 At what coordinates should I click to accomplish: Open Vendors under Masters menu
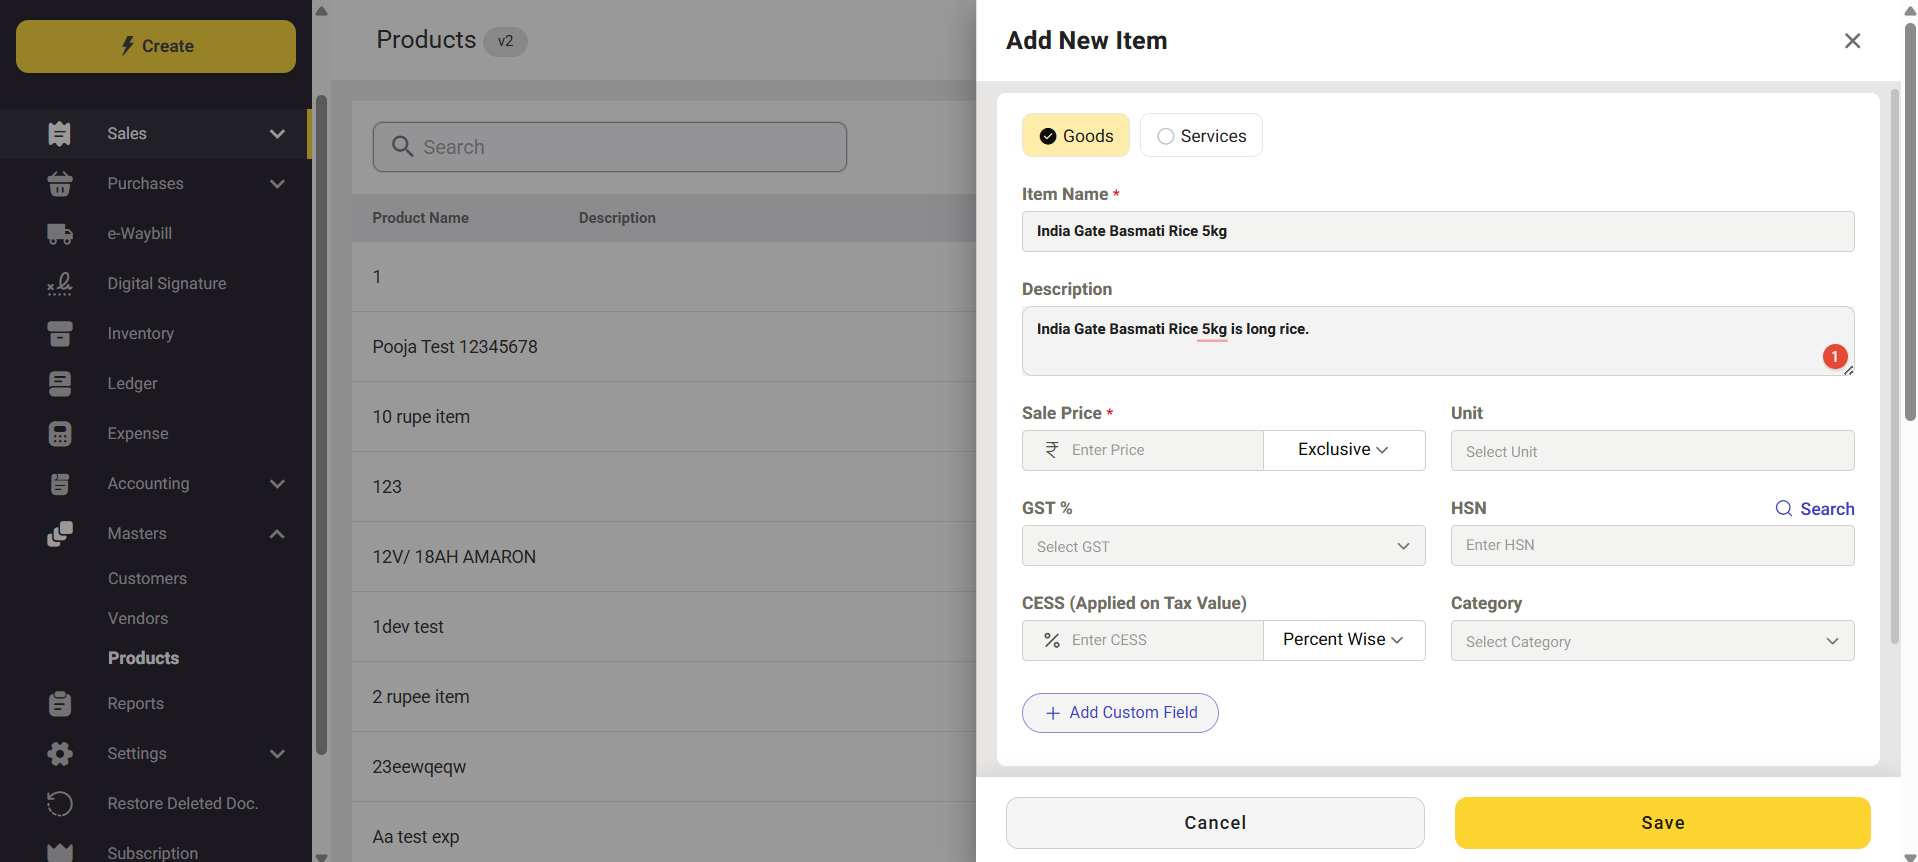138,619
